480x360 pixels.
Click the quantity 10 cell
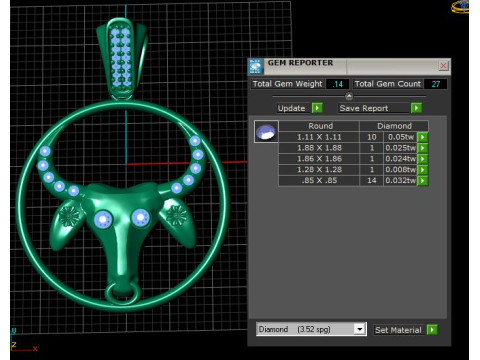371,137
